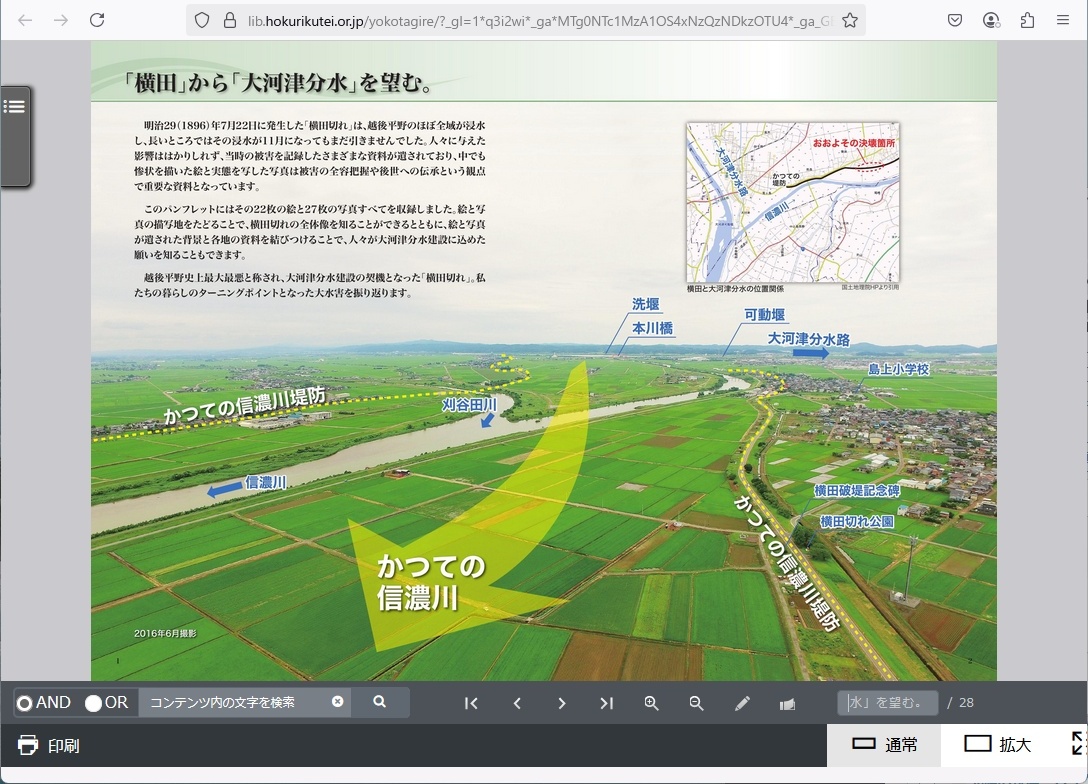Go to the previous page of the booklet
The height and width of the screenshot is (784, 1088).
pyautogui.click(x=517, y=704)
